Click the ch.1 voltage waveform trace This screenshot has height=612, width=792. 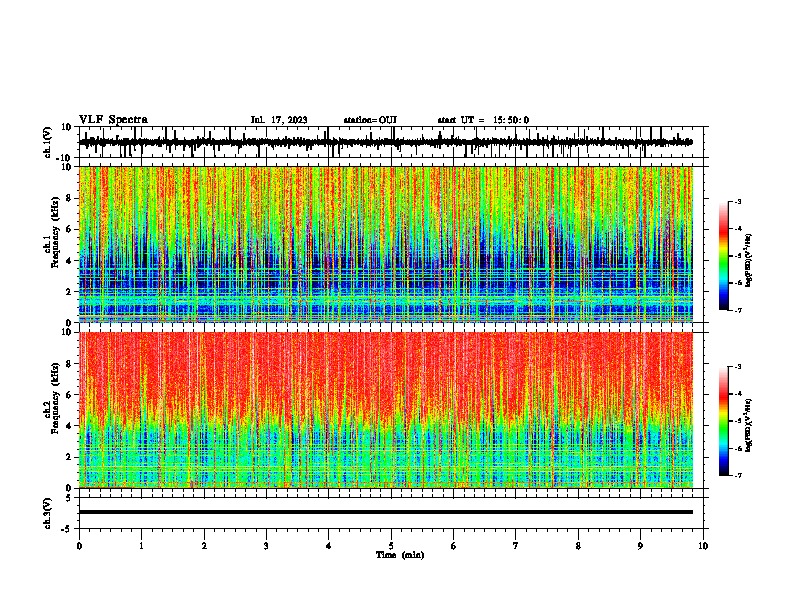click(386, 142)
